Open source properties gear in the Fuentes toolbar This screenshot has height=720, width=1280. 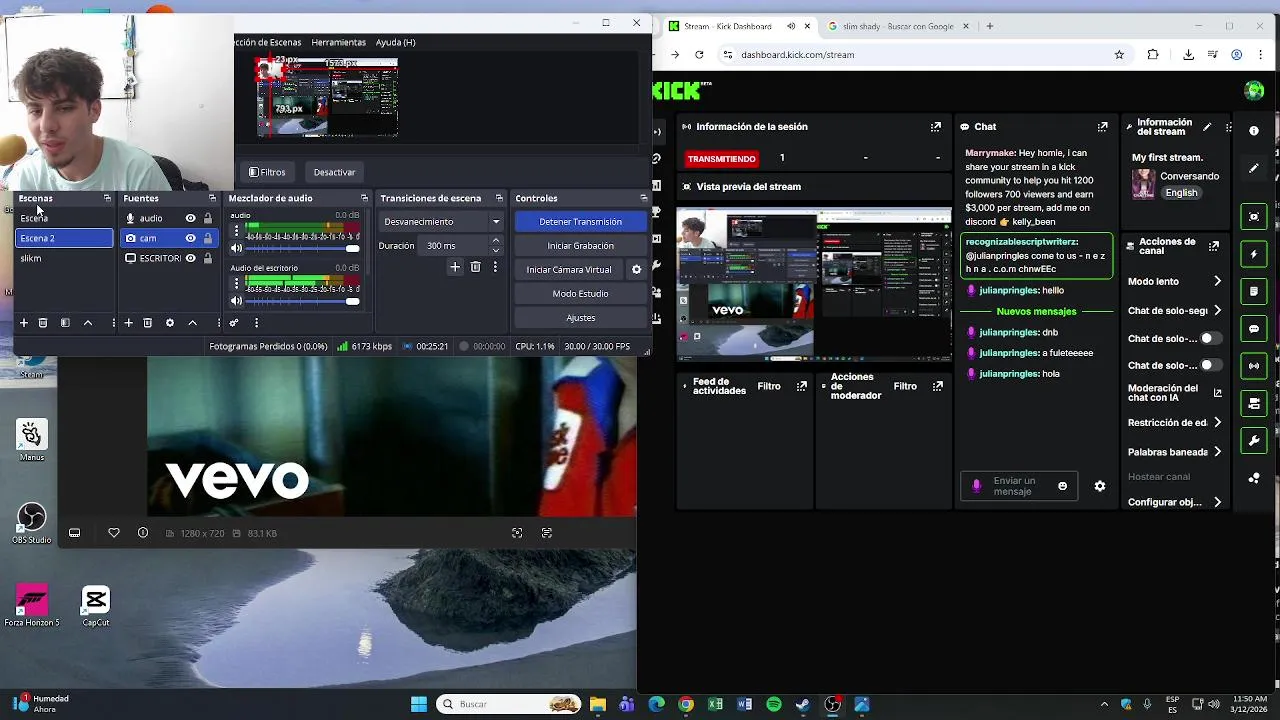170,323
